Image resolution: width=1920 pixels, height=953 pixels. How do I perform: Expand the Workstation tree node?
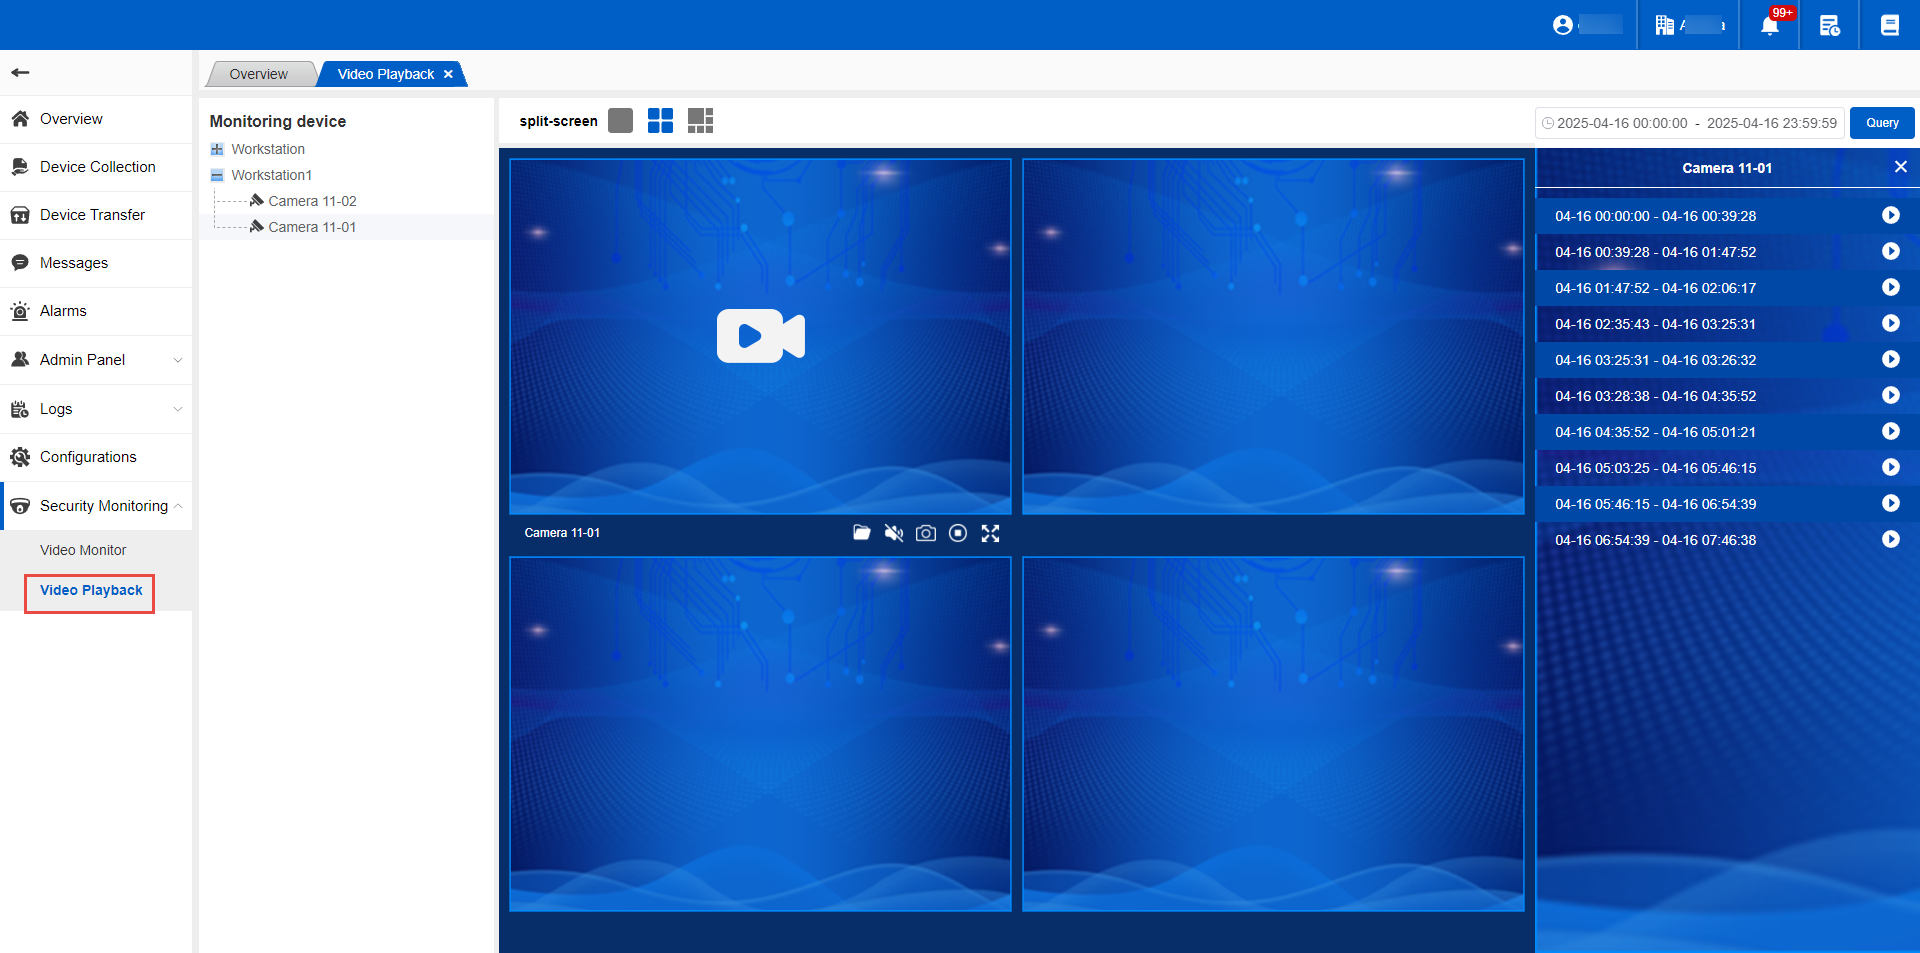217,149
